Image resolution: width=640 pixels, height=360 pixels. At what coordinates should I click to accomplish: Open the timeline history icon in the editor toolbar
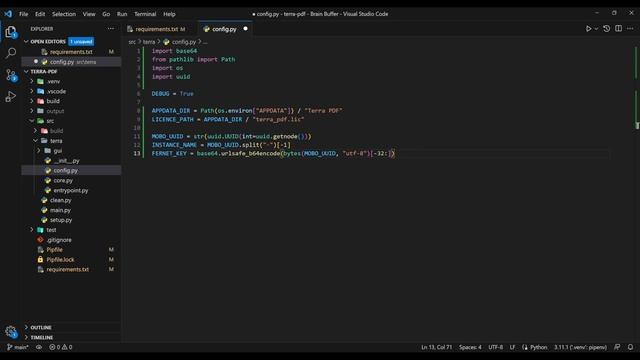click(607, 29)
